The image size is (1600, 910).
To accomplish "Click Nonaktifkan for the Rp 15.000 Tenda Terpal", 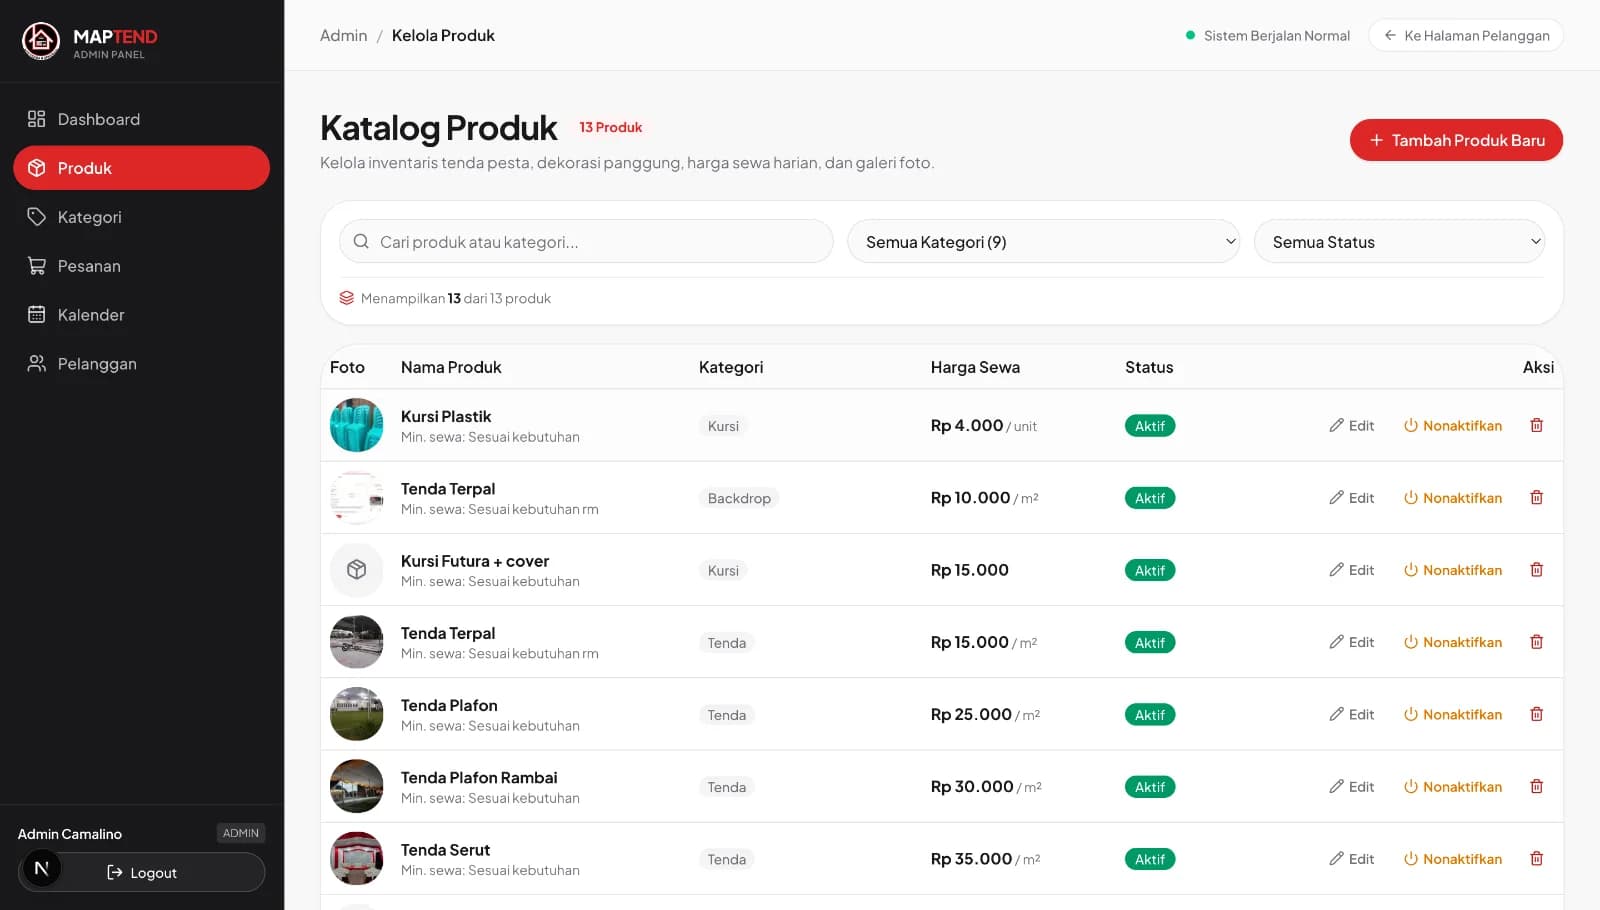I will [1453, 642].
